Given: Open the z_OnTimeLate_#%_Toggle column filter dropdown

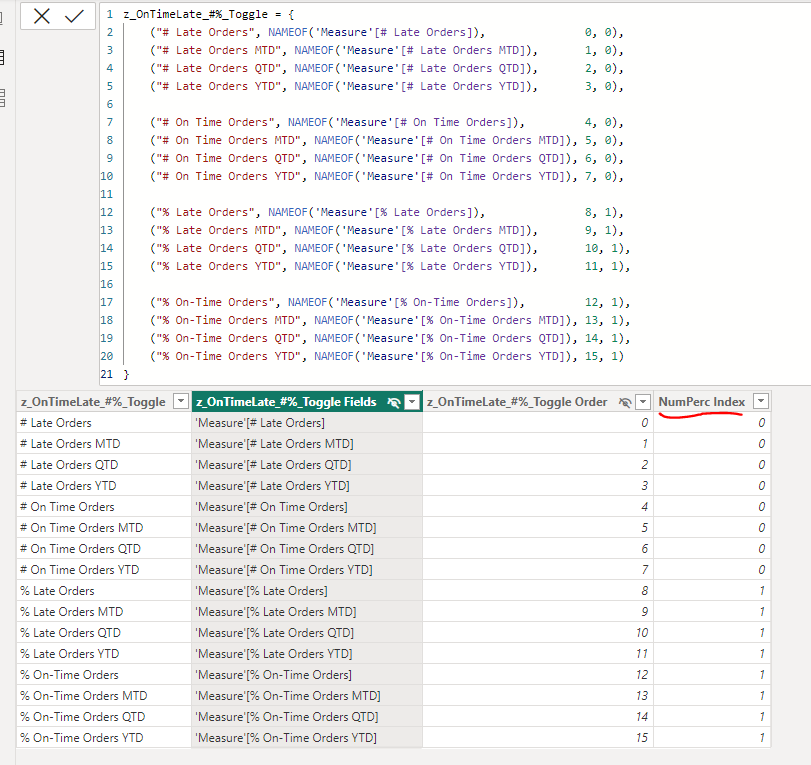Looking at the screenshot, I should pyautogui.click(x=180, y=401).
